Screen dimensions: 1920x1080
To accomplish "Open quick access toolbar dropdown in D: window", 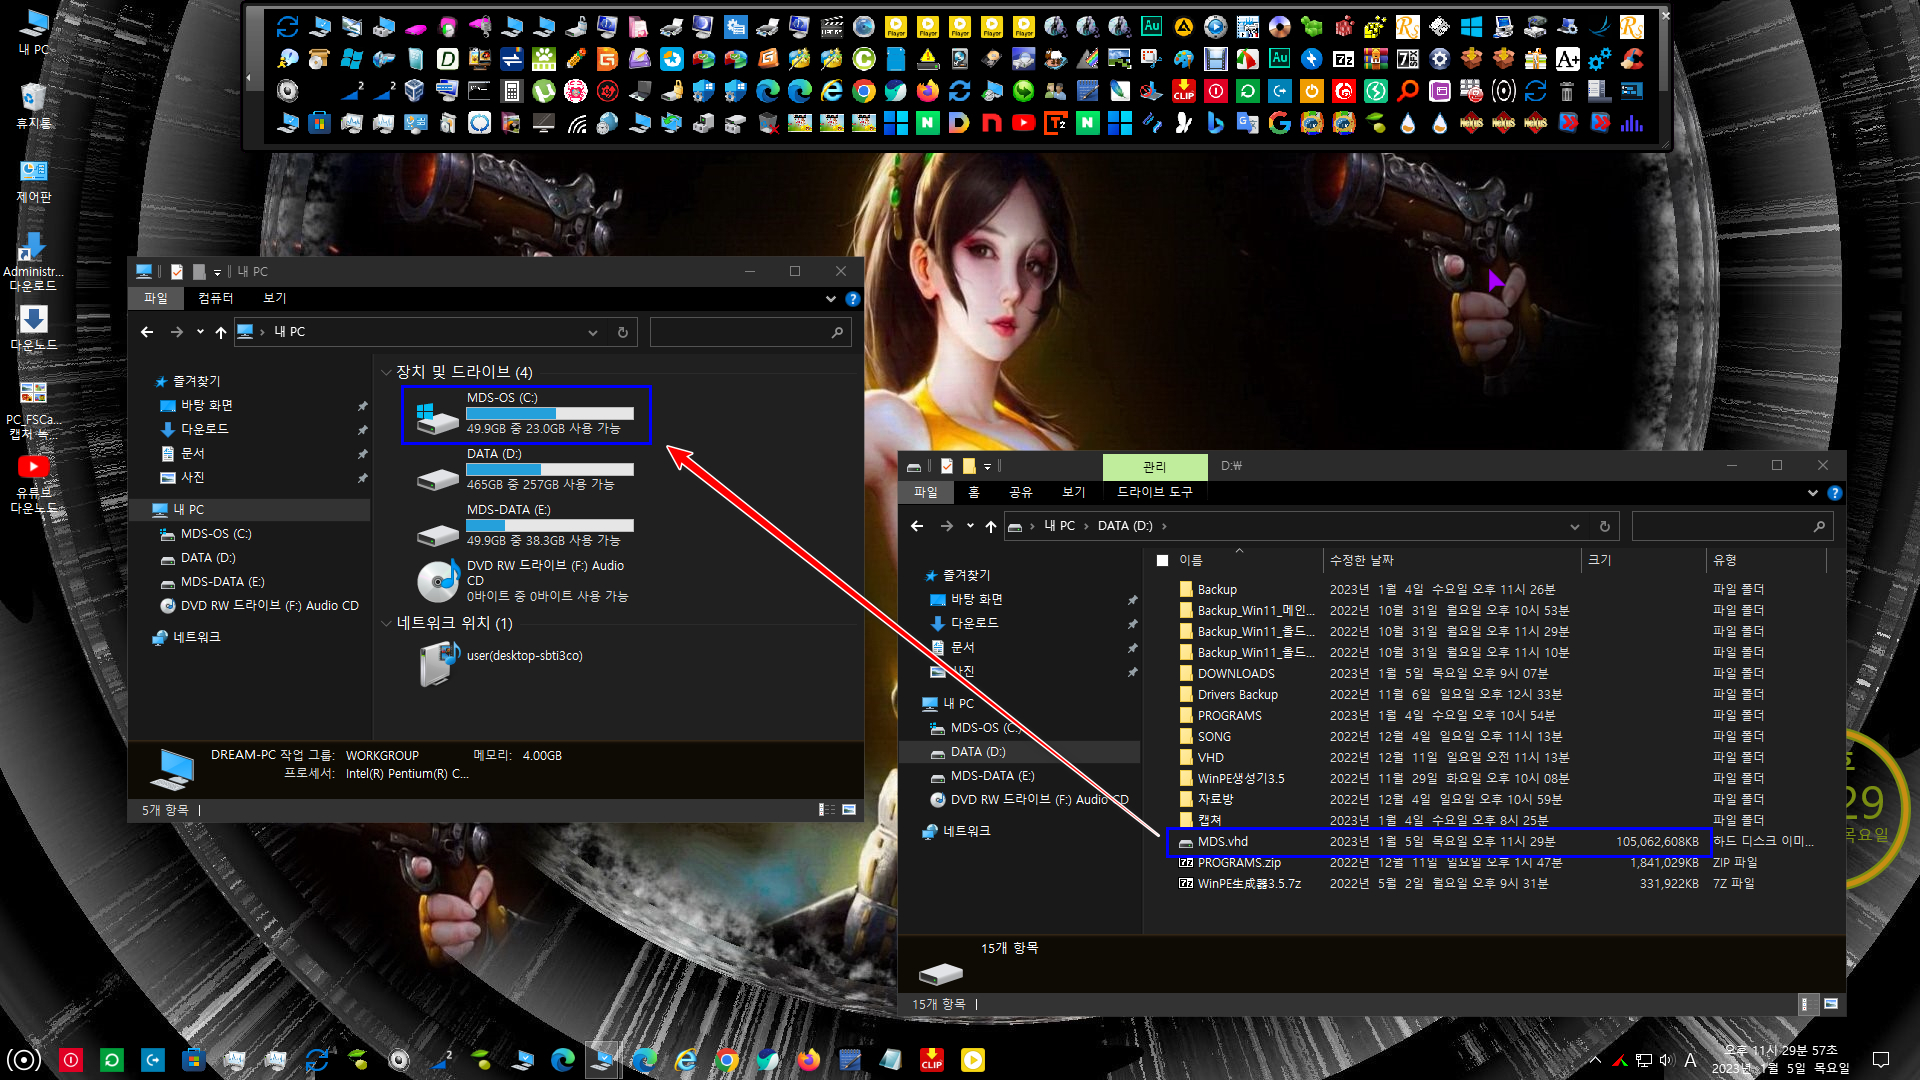I will [x=987, y=466].
